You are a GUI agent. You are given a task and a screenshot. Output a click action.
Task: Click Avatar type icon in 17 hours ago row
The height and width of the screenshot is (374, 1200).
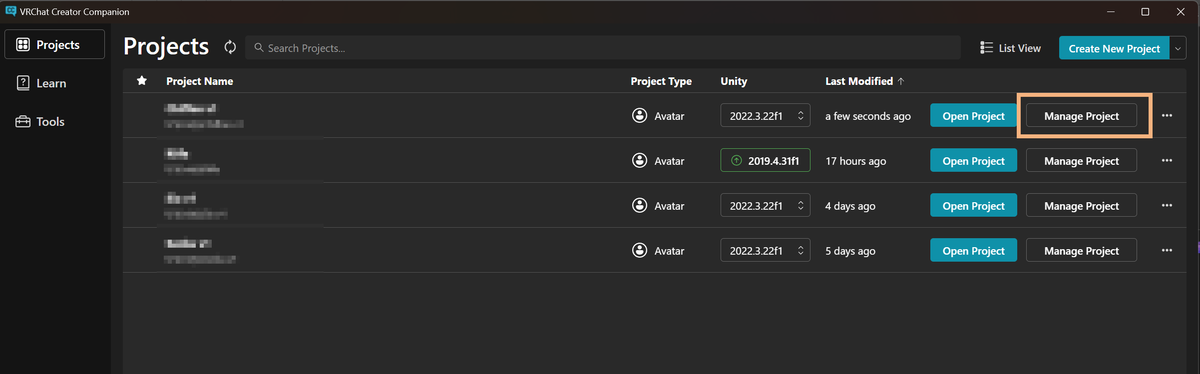pyautogui.click(x=640, y=161)
